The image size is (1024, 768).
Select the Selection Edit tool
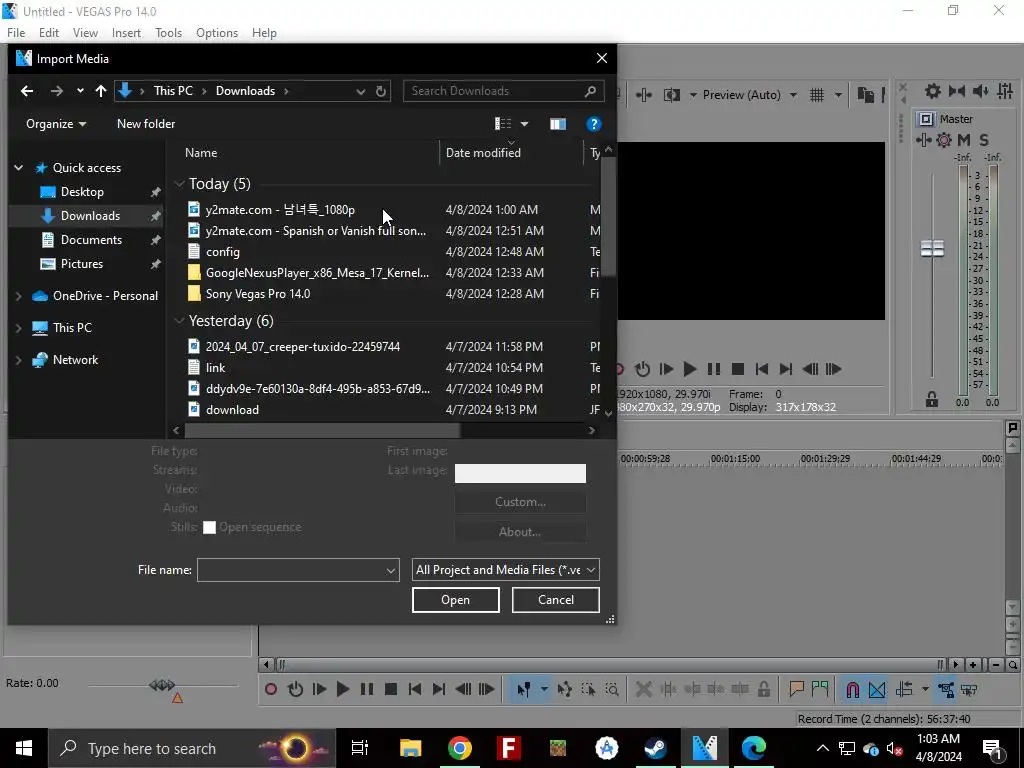(x=588, y=689)
